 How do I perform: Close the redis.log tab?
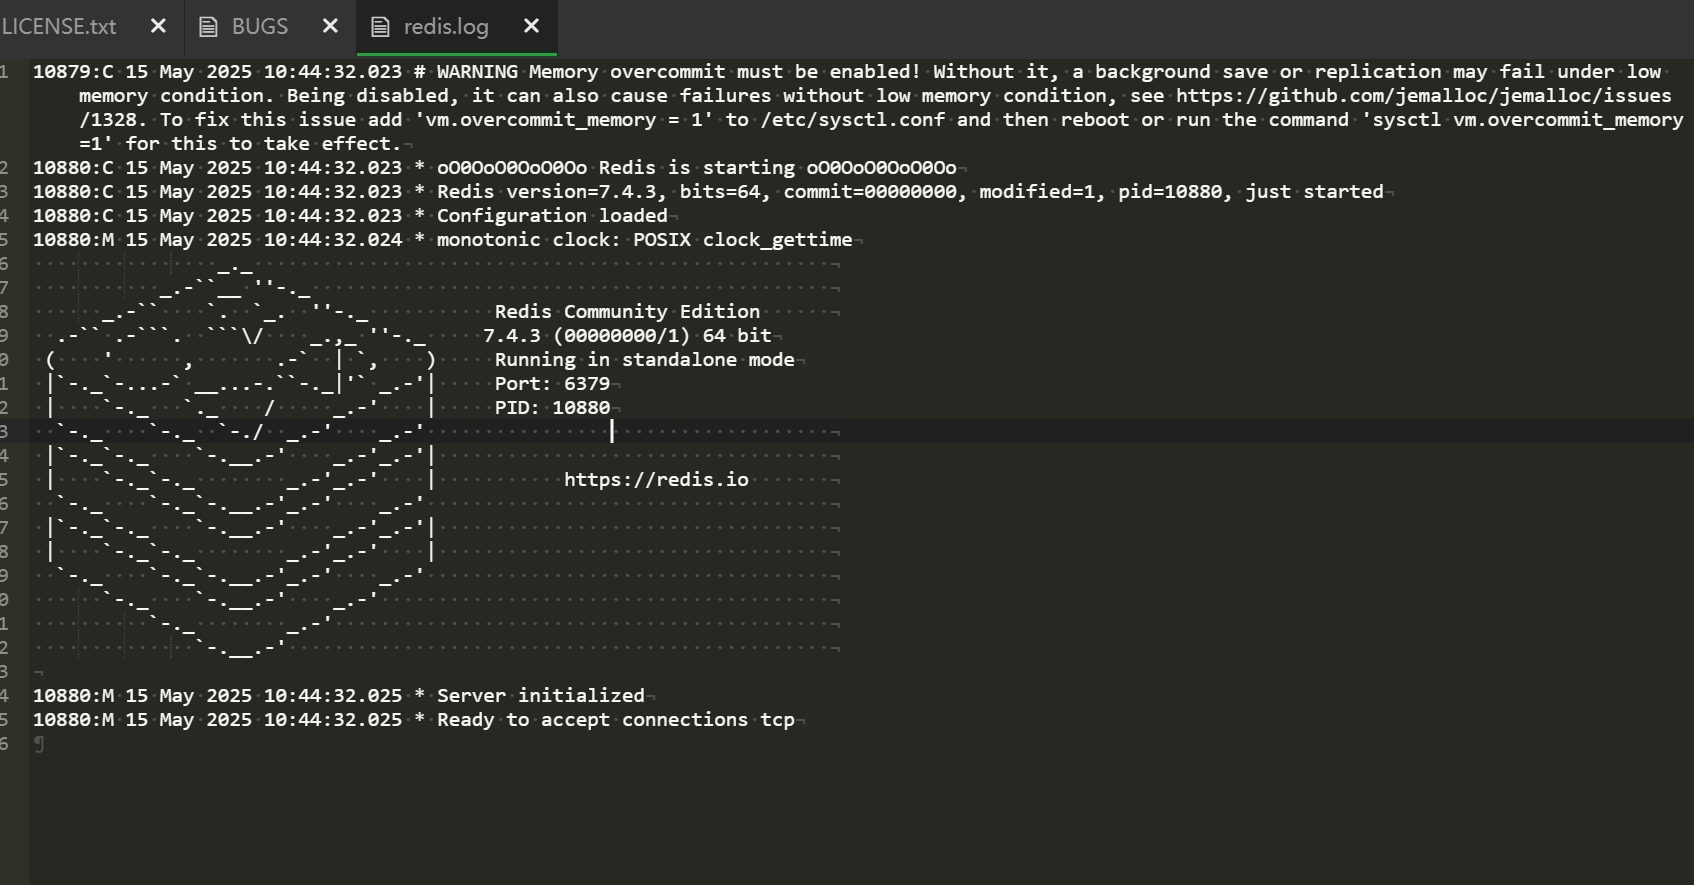[532, 27]
